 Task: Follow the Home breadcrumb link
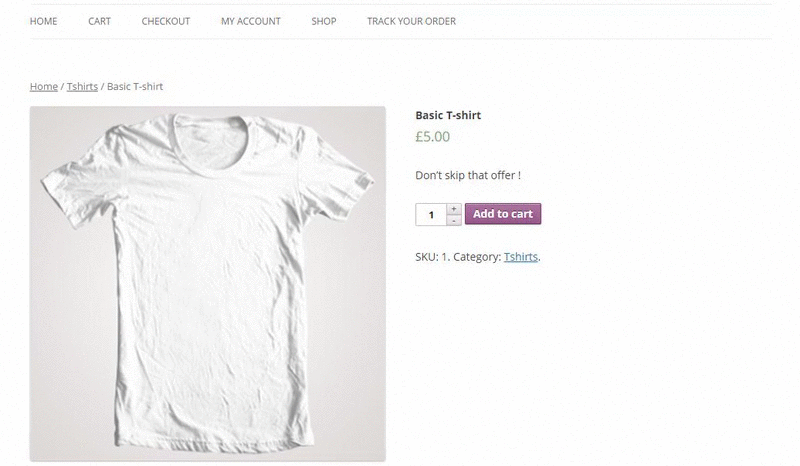43,87
